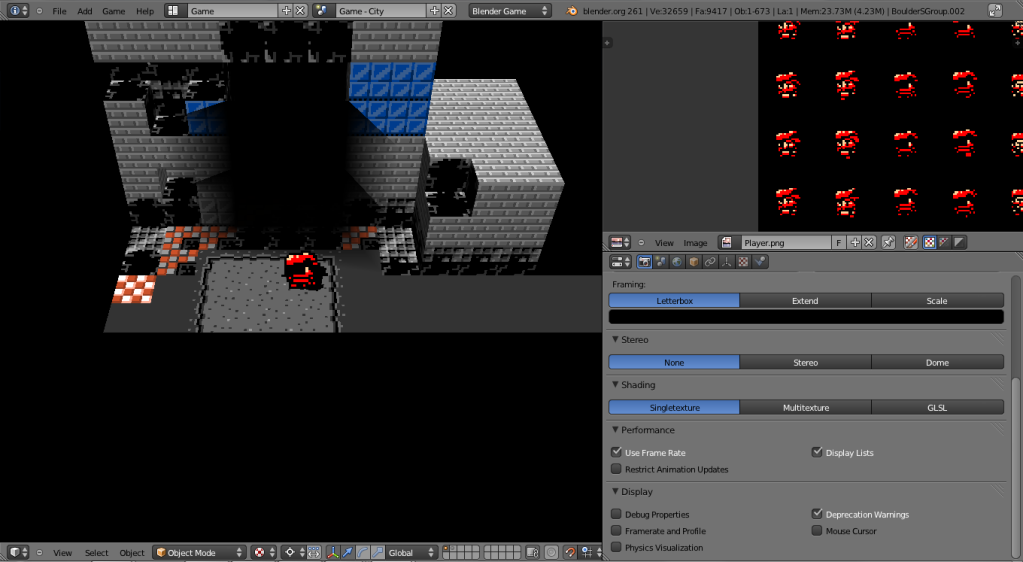Switch to the Scene properties tab
This screenshot has height=562, width=1023.
tap(661, 262)
